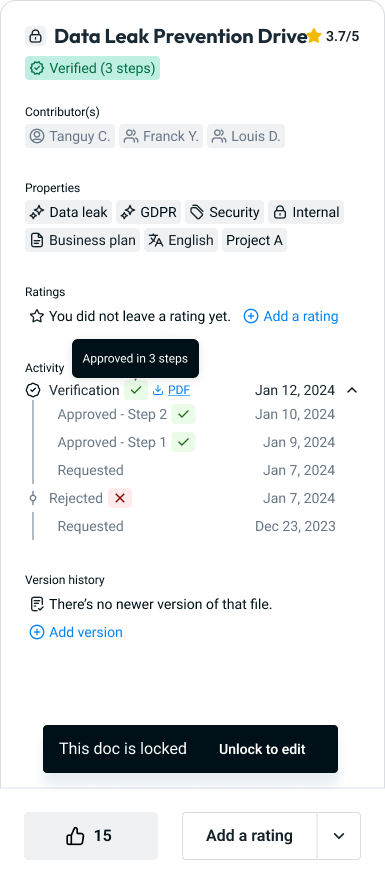This screenshot has height=884, width=385.
Task: Click the Add version link
Action: [76, 632]
